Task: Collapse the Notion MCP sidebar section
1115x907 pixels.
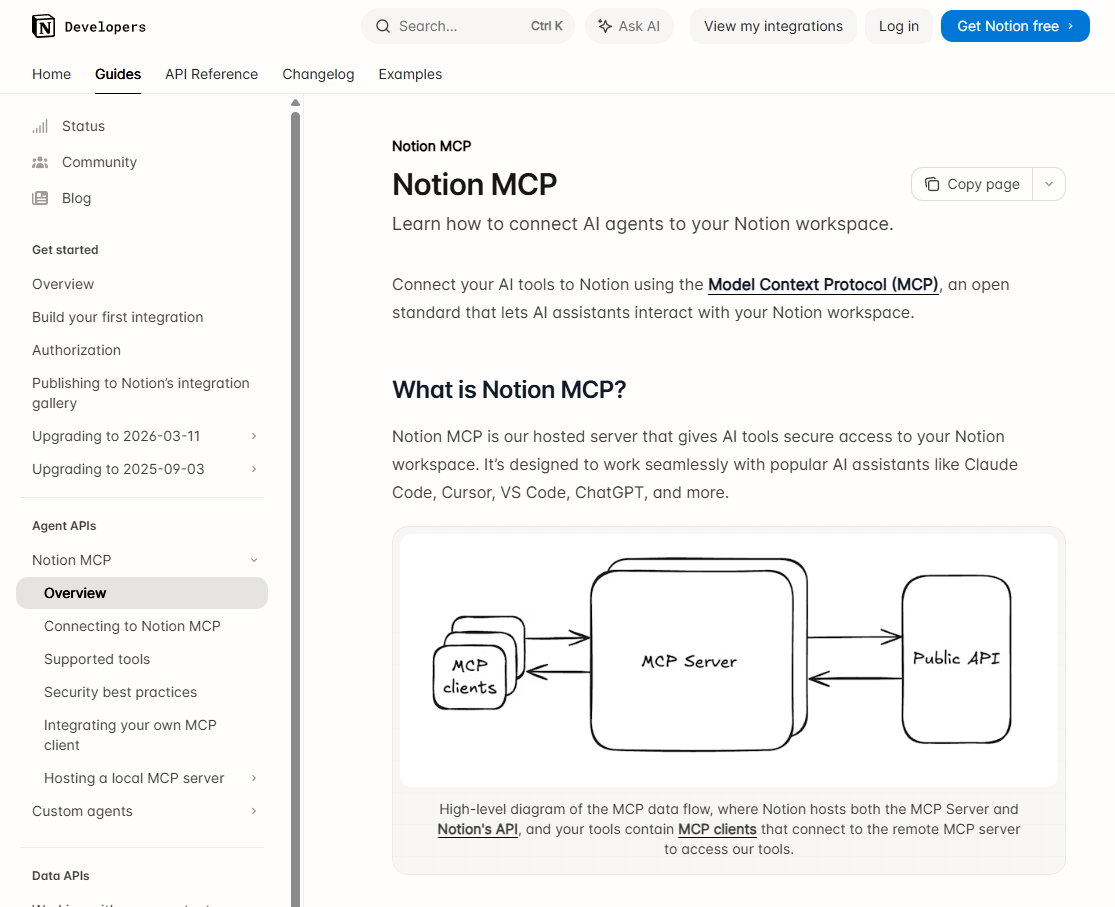Action: 253,560
